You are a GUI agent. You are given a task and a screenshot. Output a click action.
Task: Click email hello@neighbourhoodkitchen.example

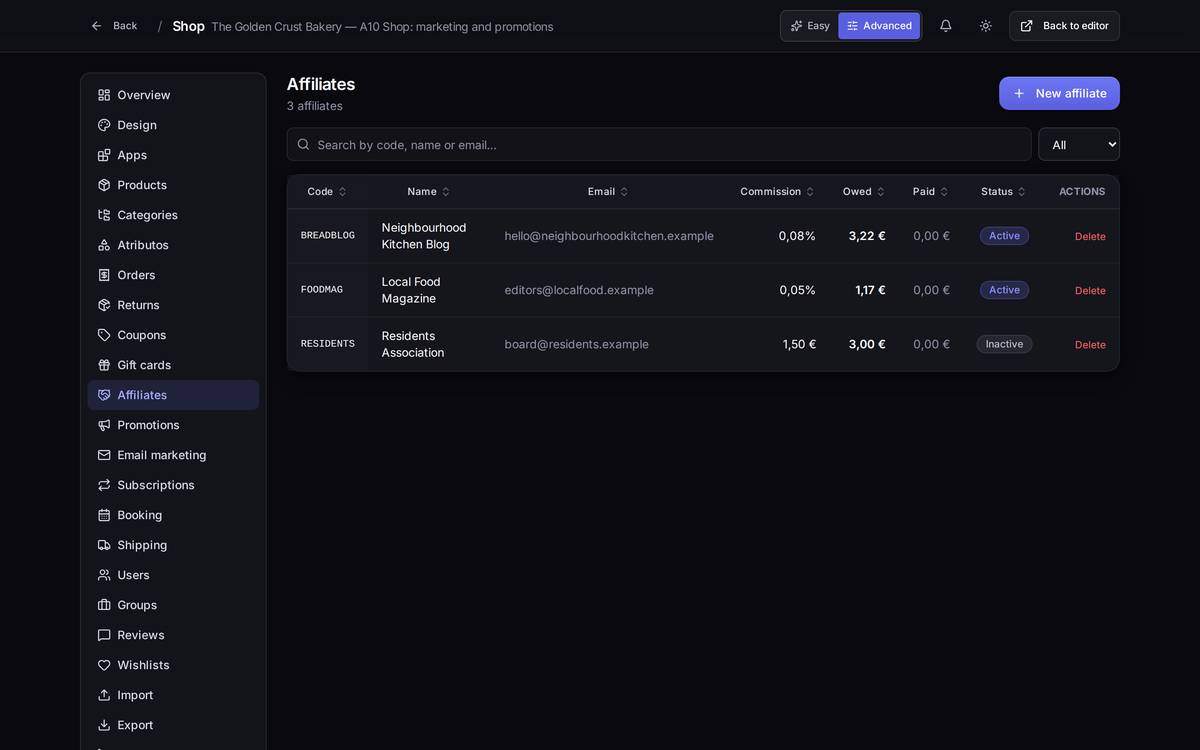pyautogui.click(x=609, y=236)
